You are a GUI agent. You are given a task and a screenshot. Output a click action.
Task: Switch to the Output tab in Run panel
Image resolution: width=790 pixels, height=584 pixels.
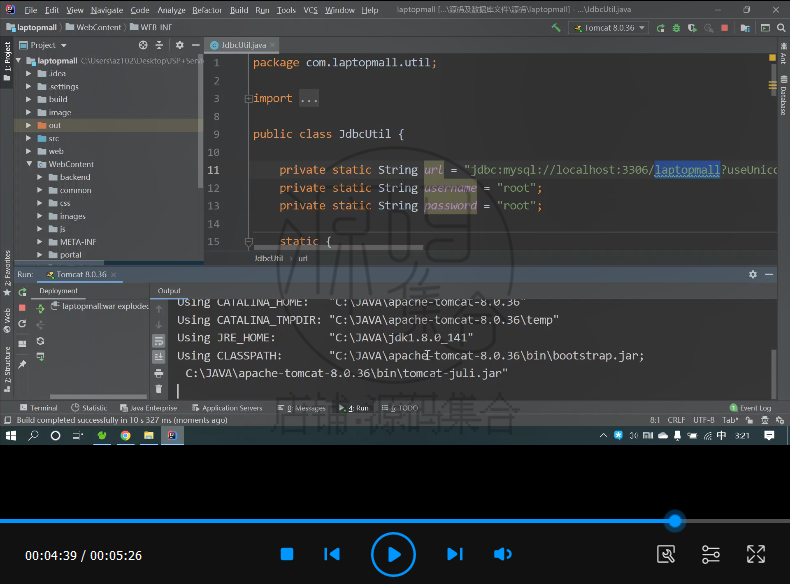(x=169, y=291)
